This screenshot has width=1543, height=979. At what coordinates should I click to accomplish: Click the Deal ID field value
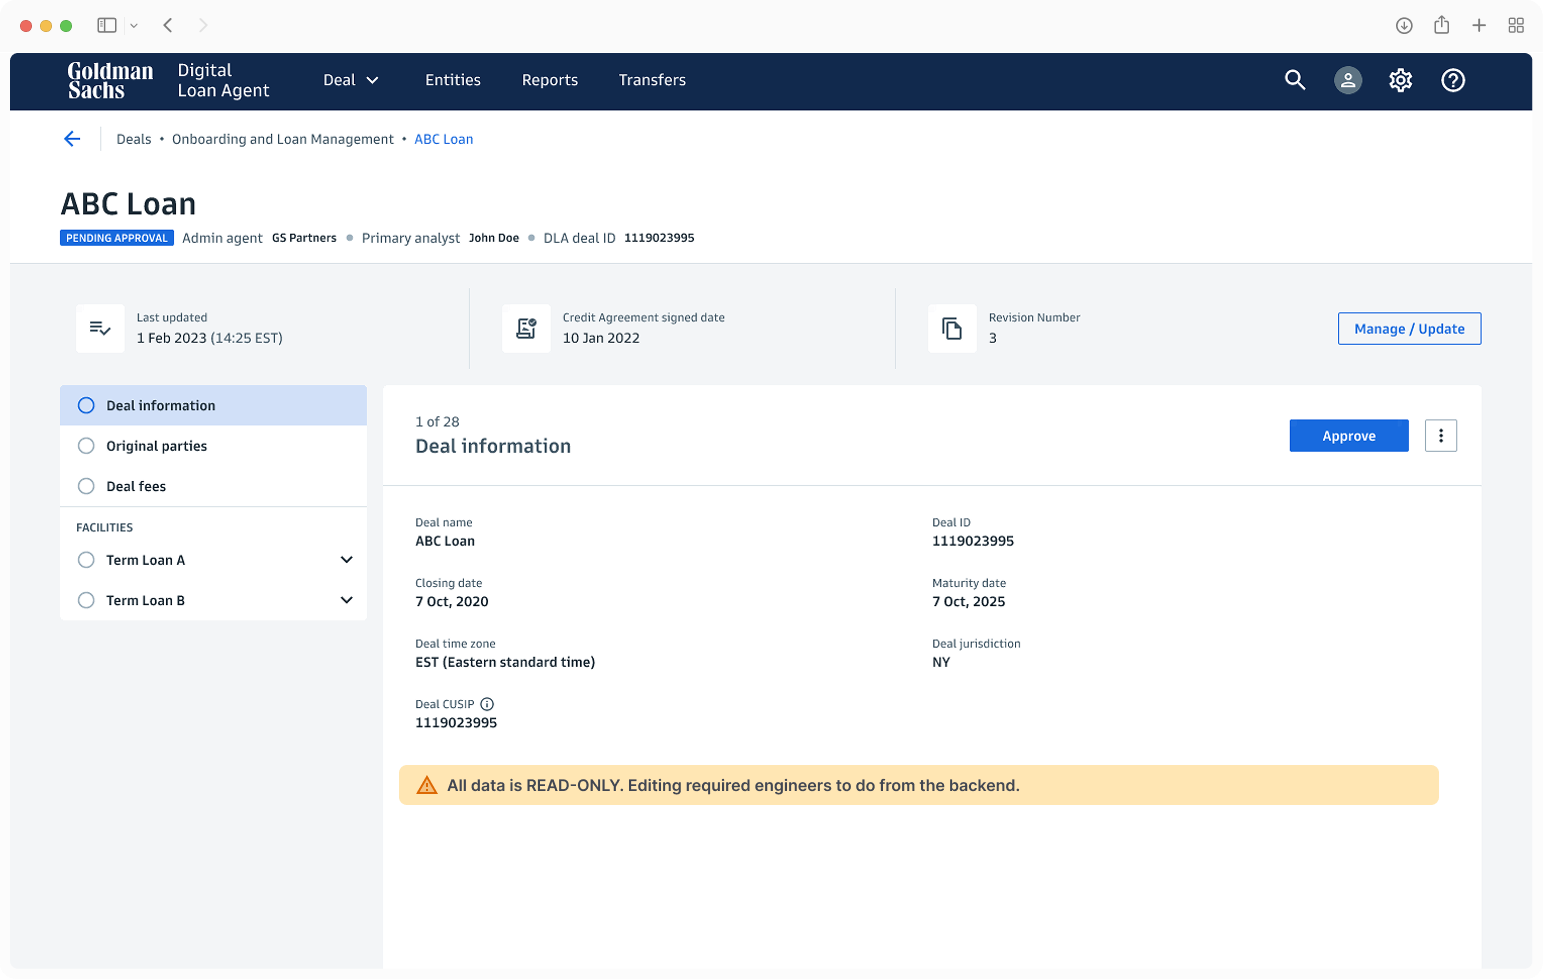point(973,541)
